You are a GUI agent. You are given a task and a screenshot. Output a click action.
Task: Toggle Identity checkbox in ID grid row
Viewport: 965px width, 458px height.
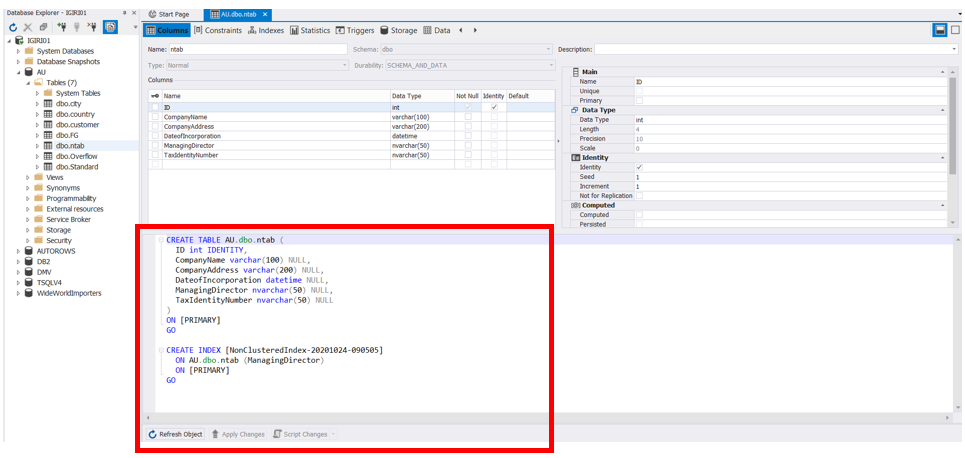[x=494, y=107]
